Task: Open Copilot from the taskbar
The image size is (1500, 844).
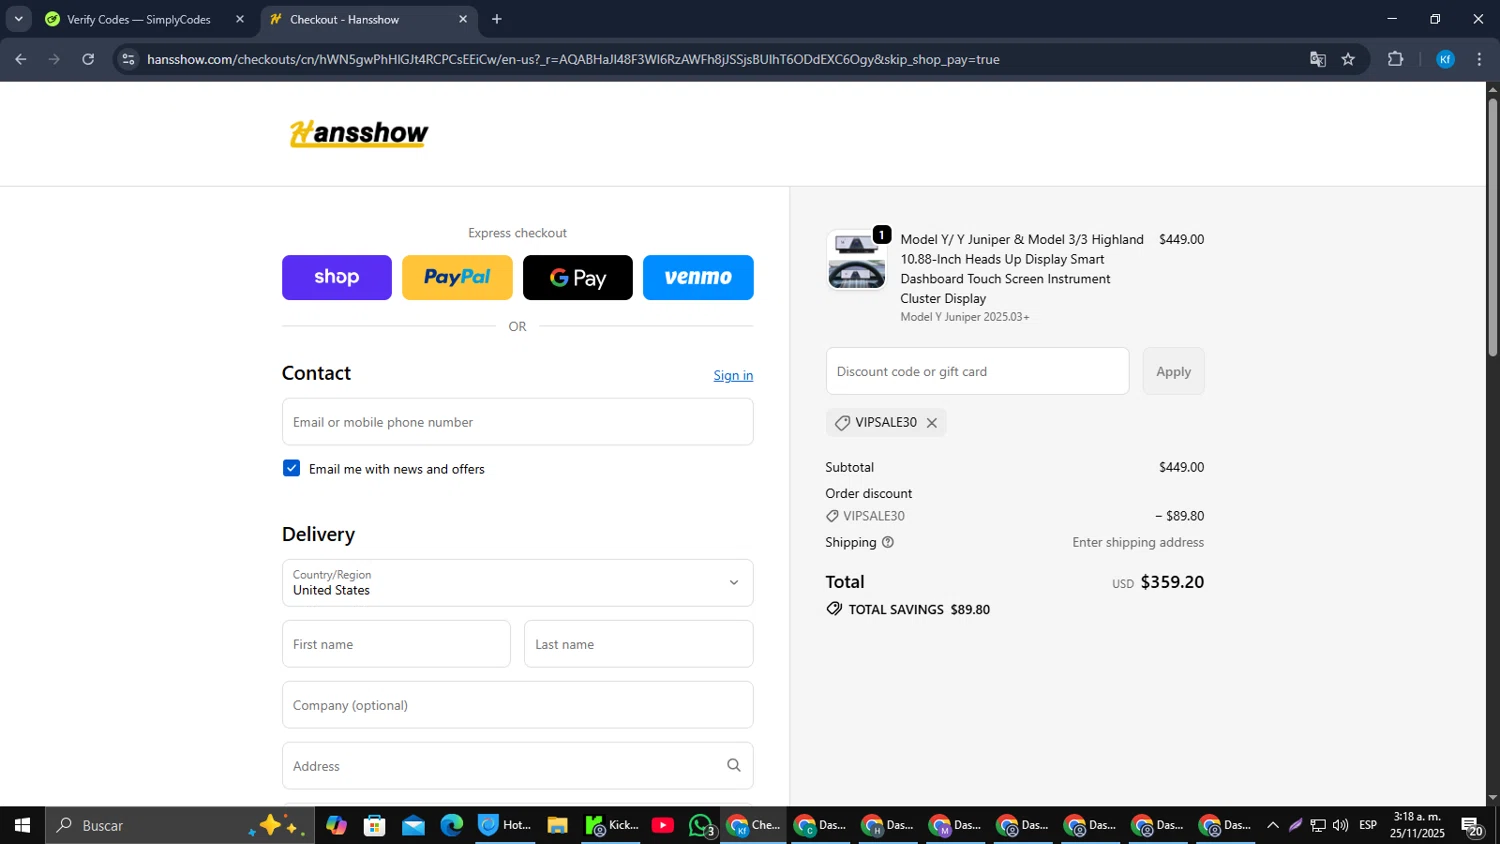Action: point(336,825)
